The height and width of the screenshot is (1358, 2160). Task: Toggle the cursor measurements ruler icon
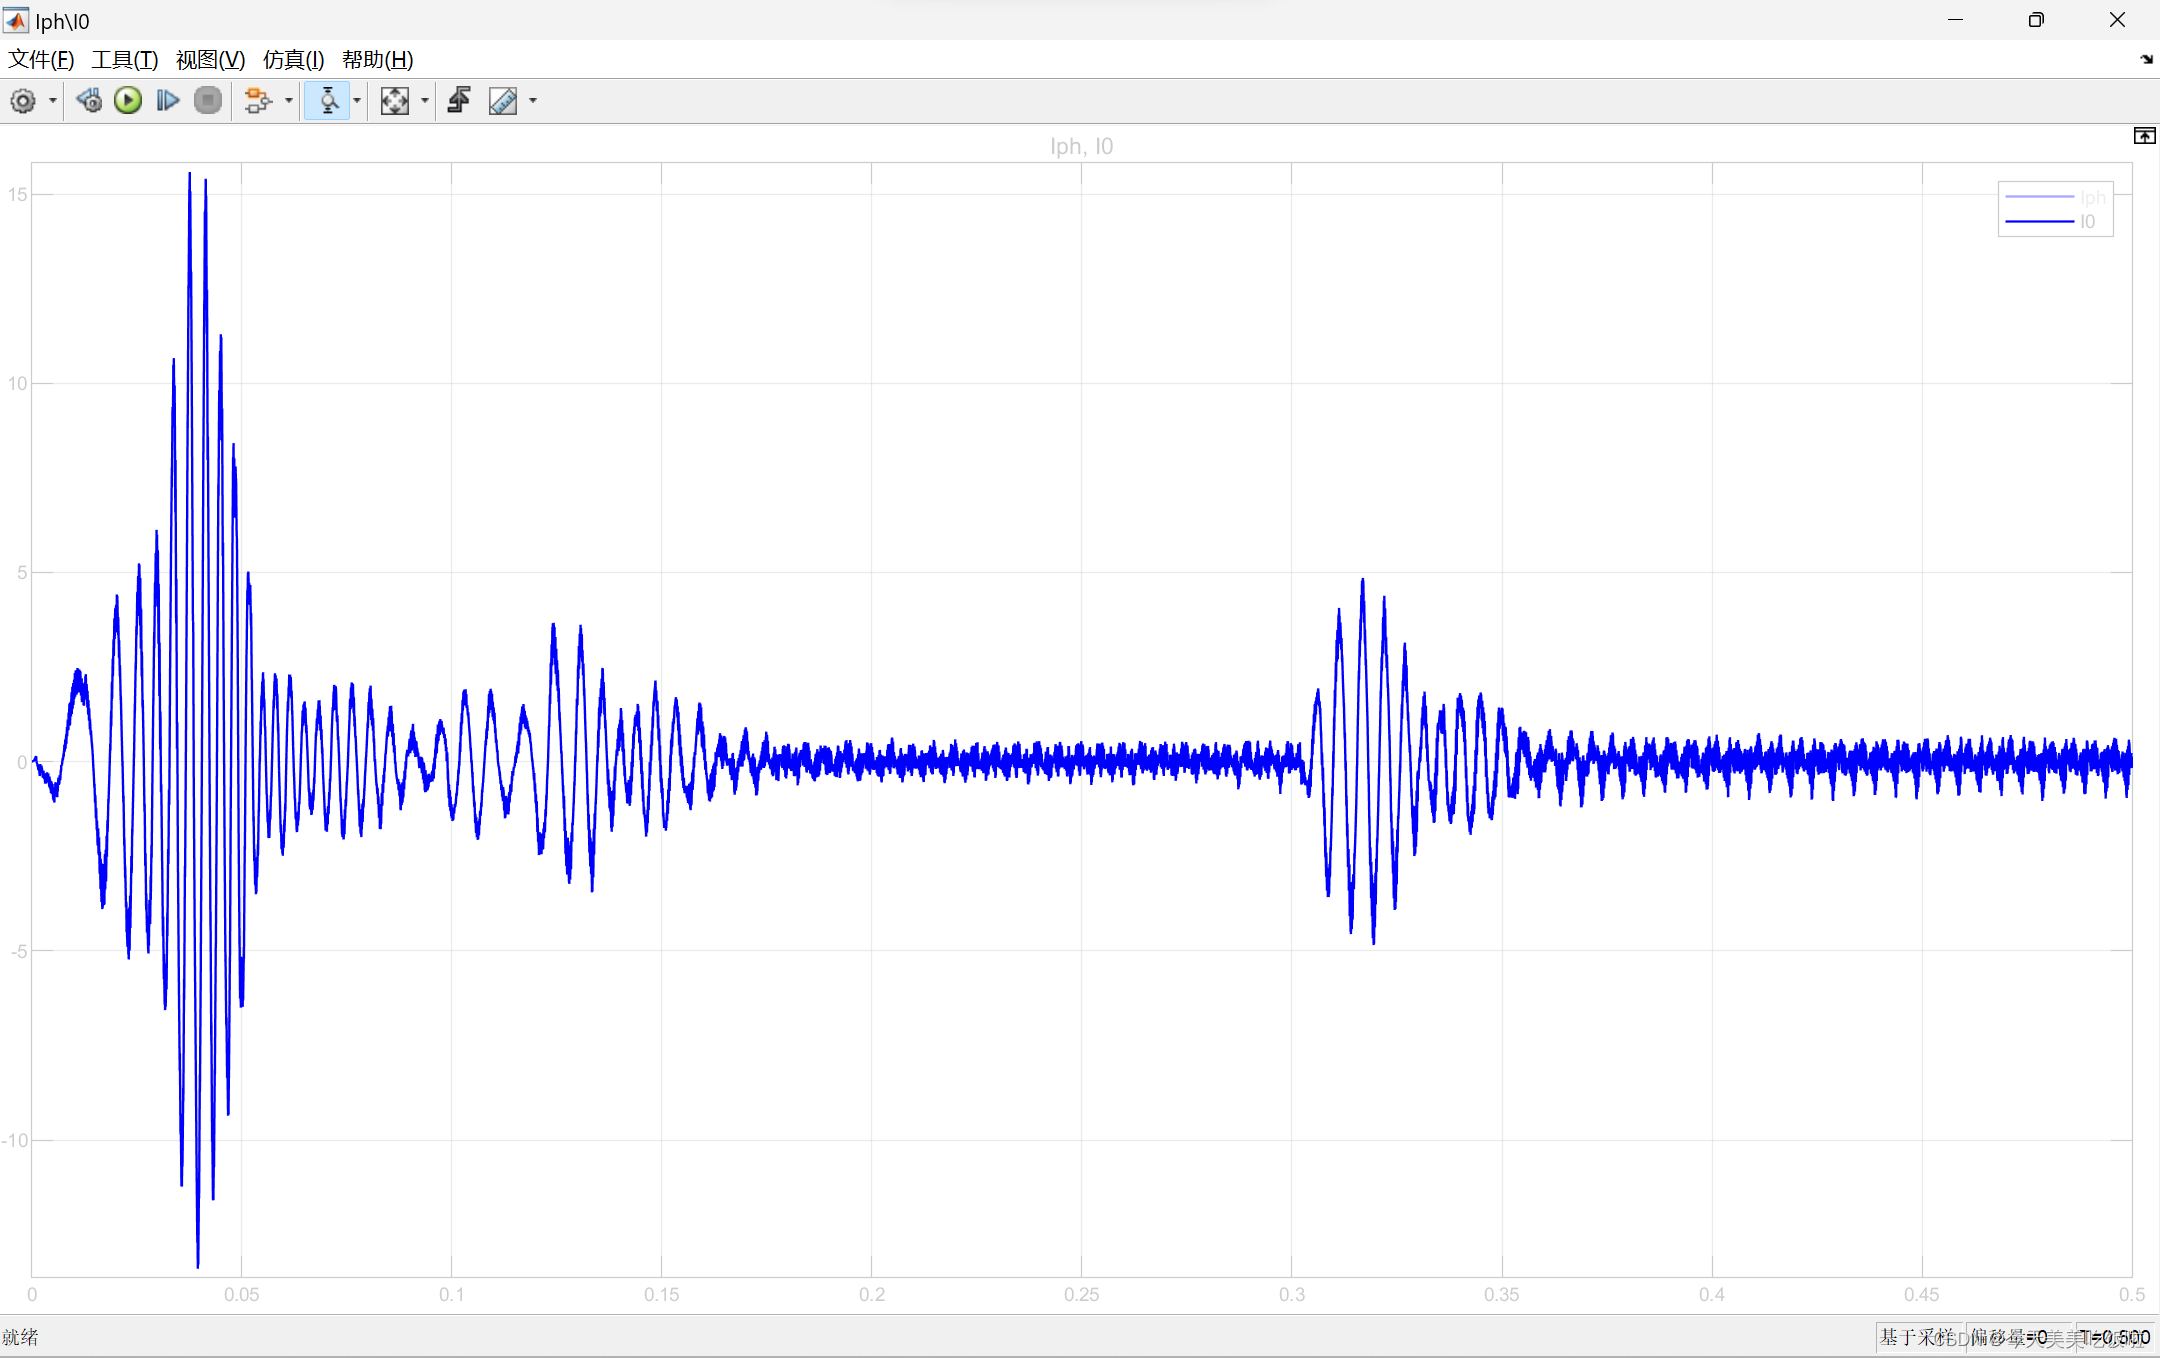pyautogui.click(x=503, y=101)
